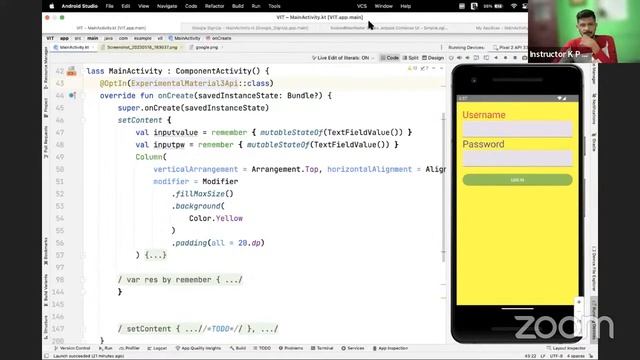Open the Navigate menu
The width and height of the screenshot is (640, 360).
coord(167,6)
